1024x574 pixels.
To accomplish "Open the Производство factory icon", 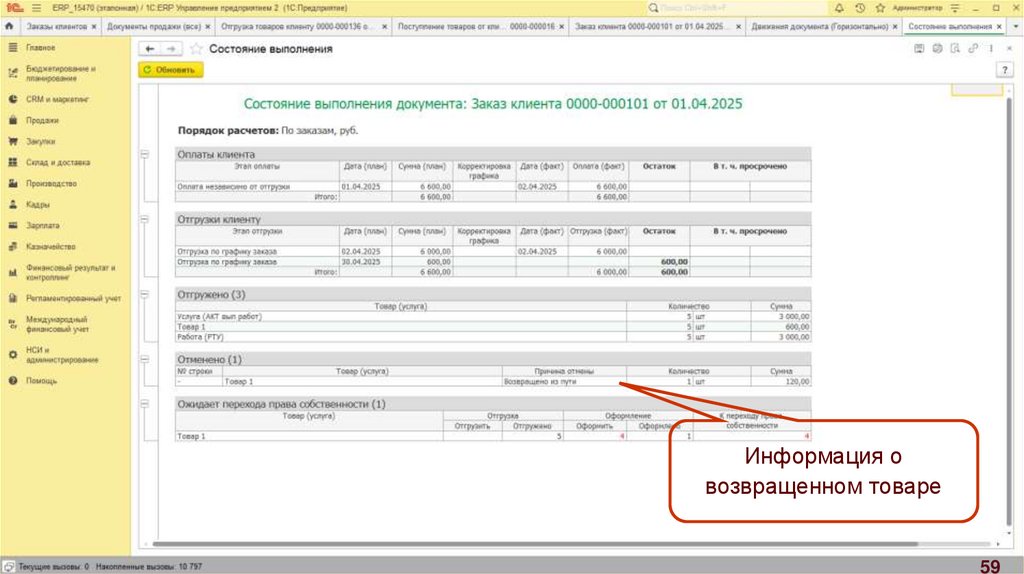I will click(12, 183).
